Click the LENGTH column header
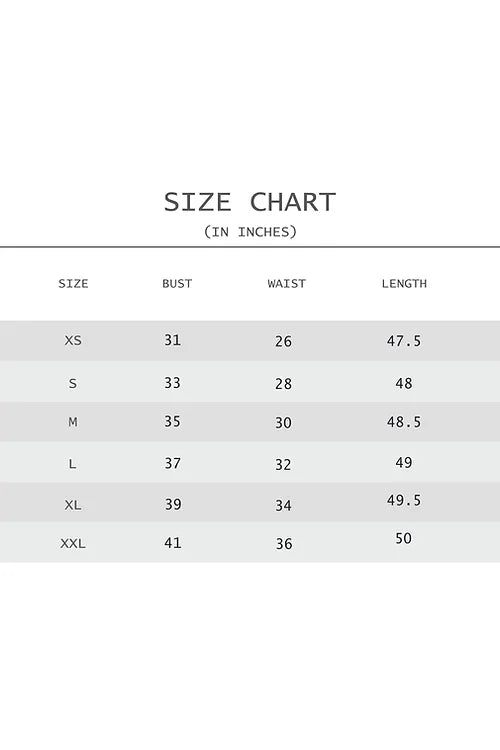This screenshot has height=750, width=500. tap(404, 284)
